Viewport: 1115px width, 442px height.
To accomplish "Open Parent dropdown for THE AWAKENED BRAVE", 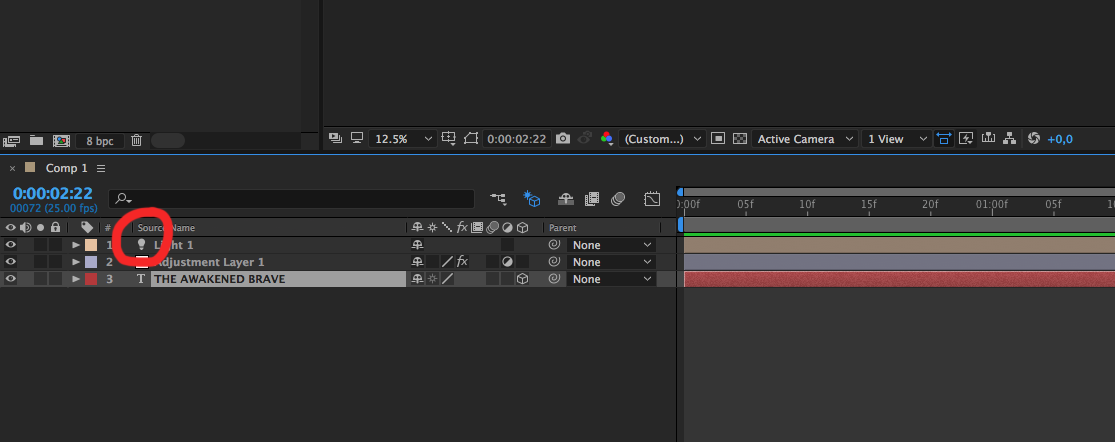I will [x=612, y=279].
